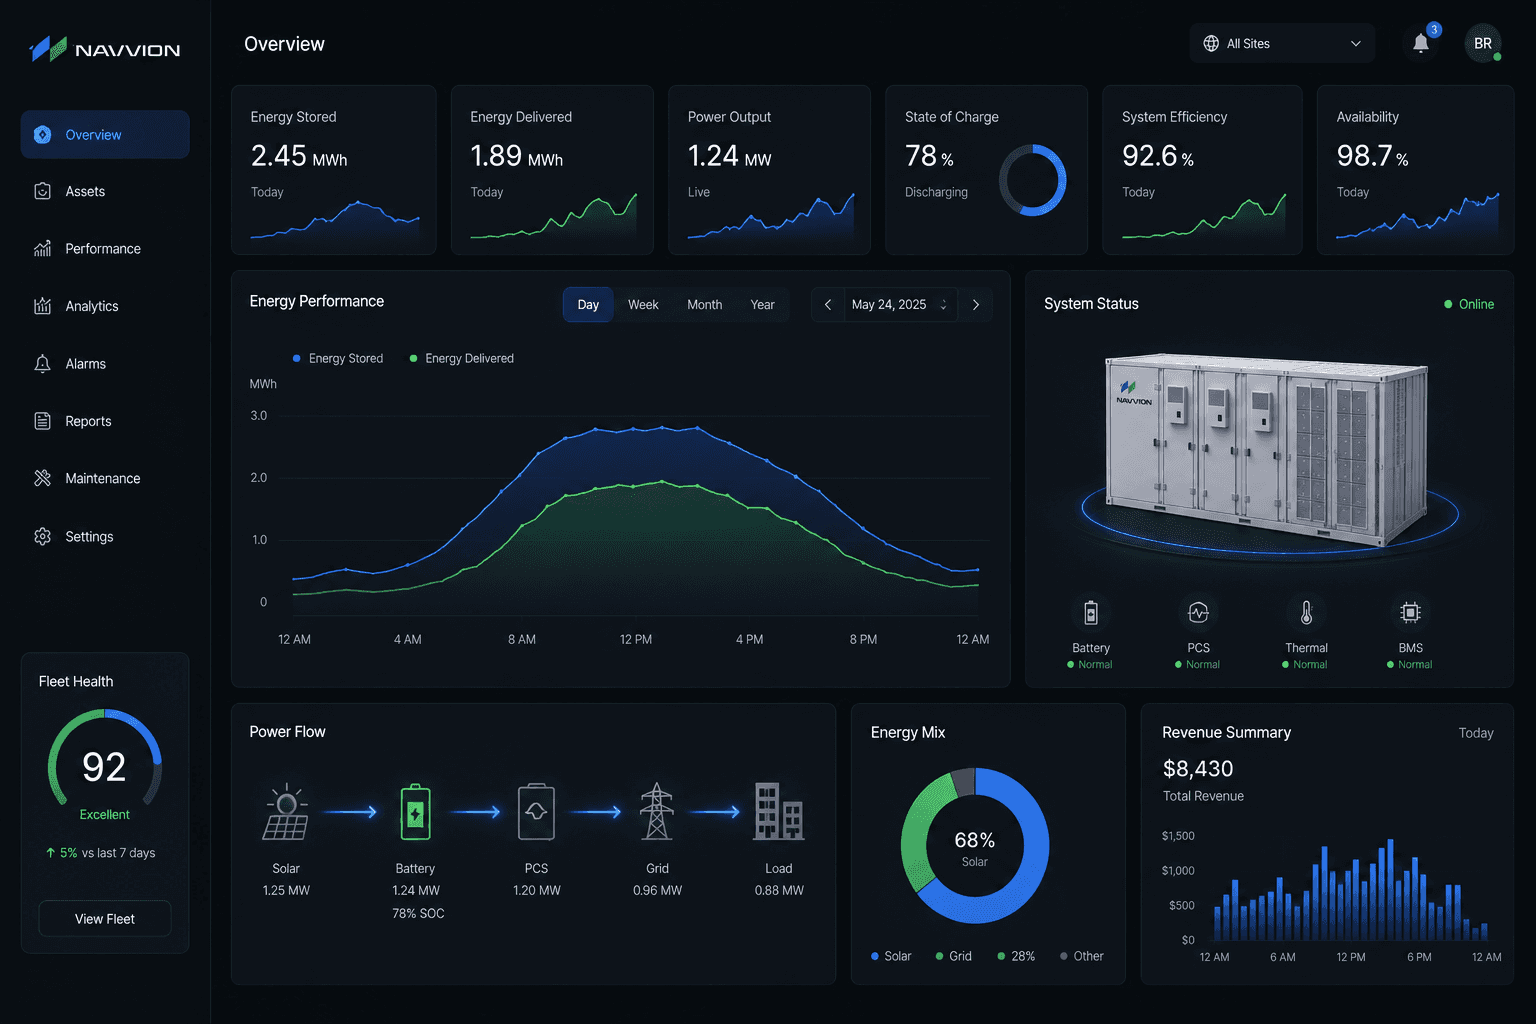This screenshot has width=1536, height=1024.
Task: Click the Navvion logo
Action: [104, 49]
